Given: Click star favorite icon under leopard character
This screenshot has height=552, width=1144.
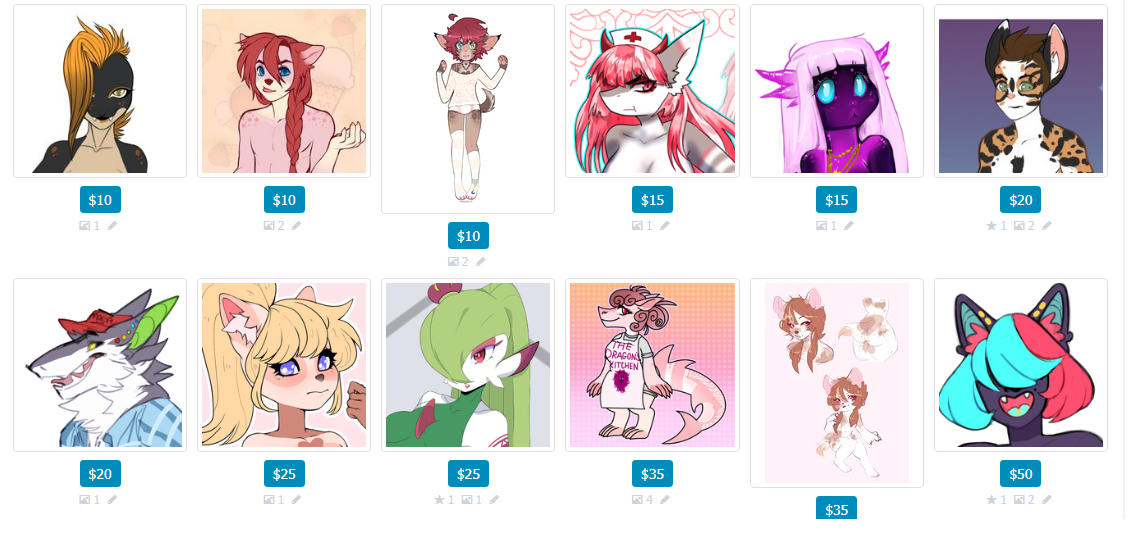Looking at the screenshot, I should [x=992, y=226].
